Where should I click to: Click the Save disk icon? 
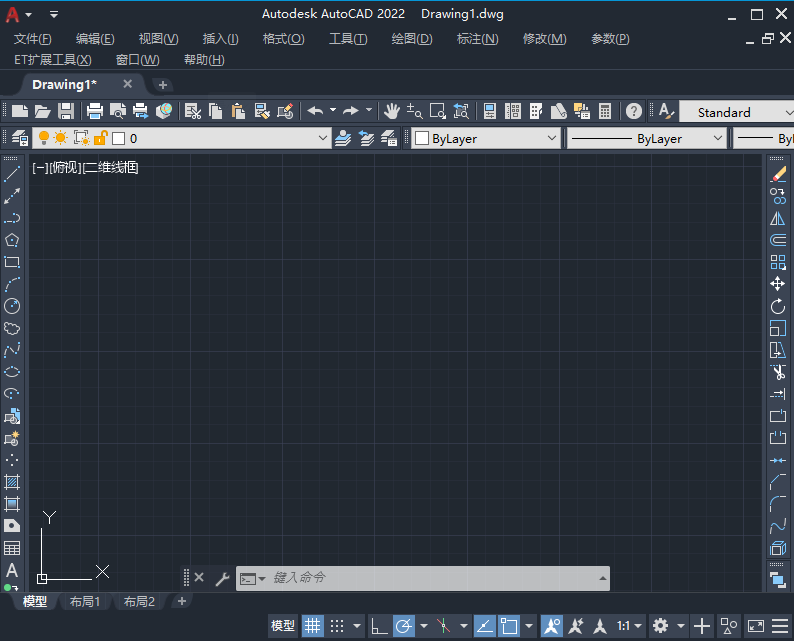66,111
